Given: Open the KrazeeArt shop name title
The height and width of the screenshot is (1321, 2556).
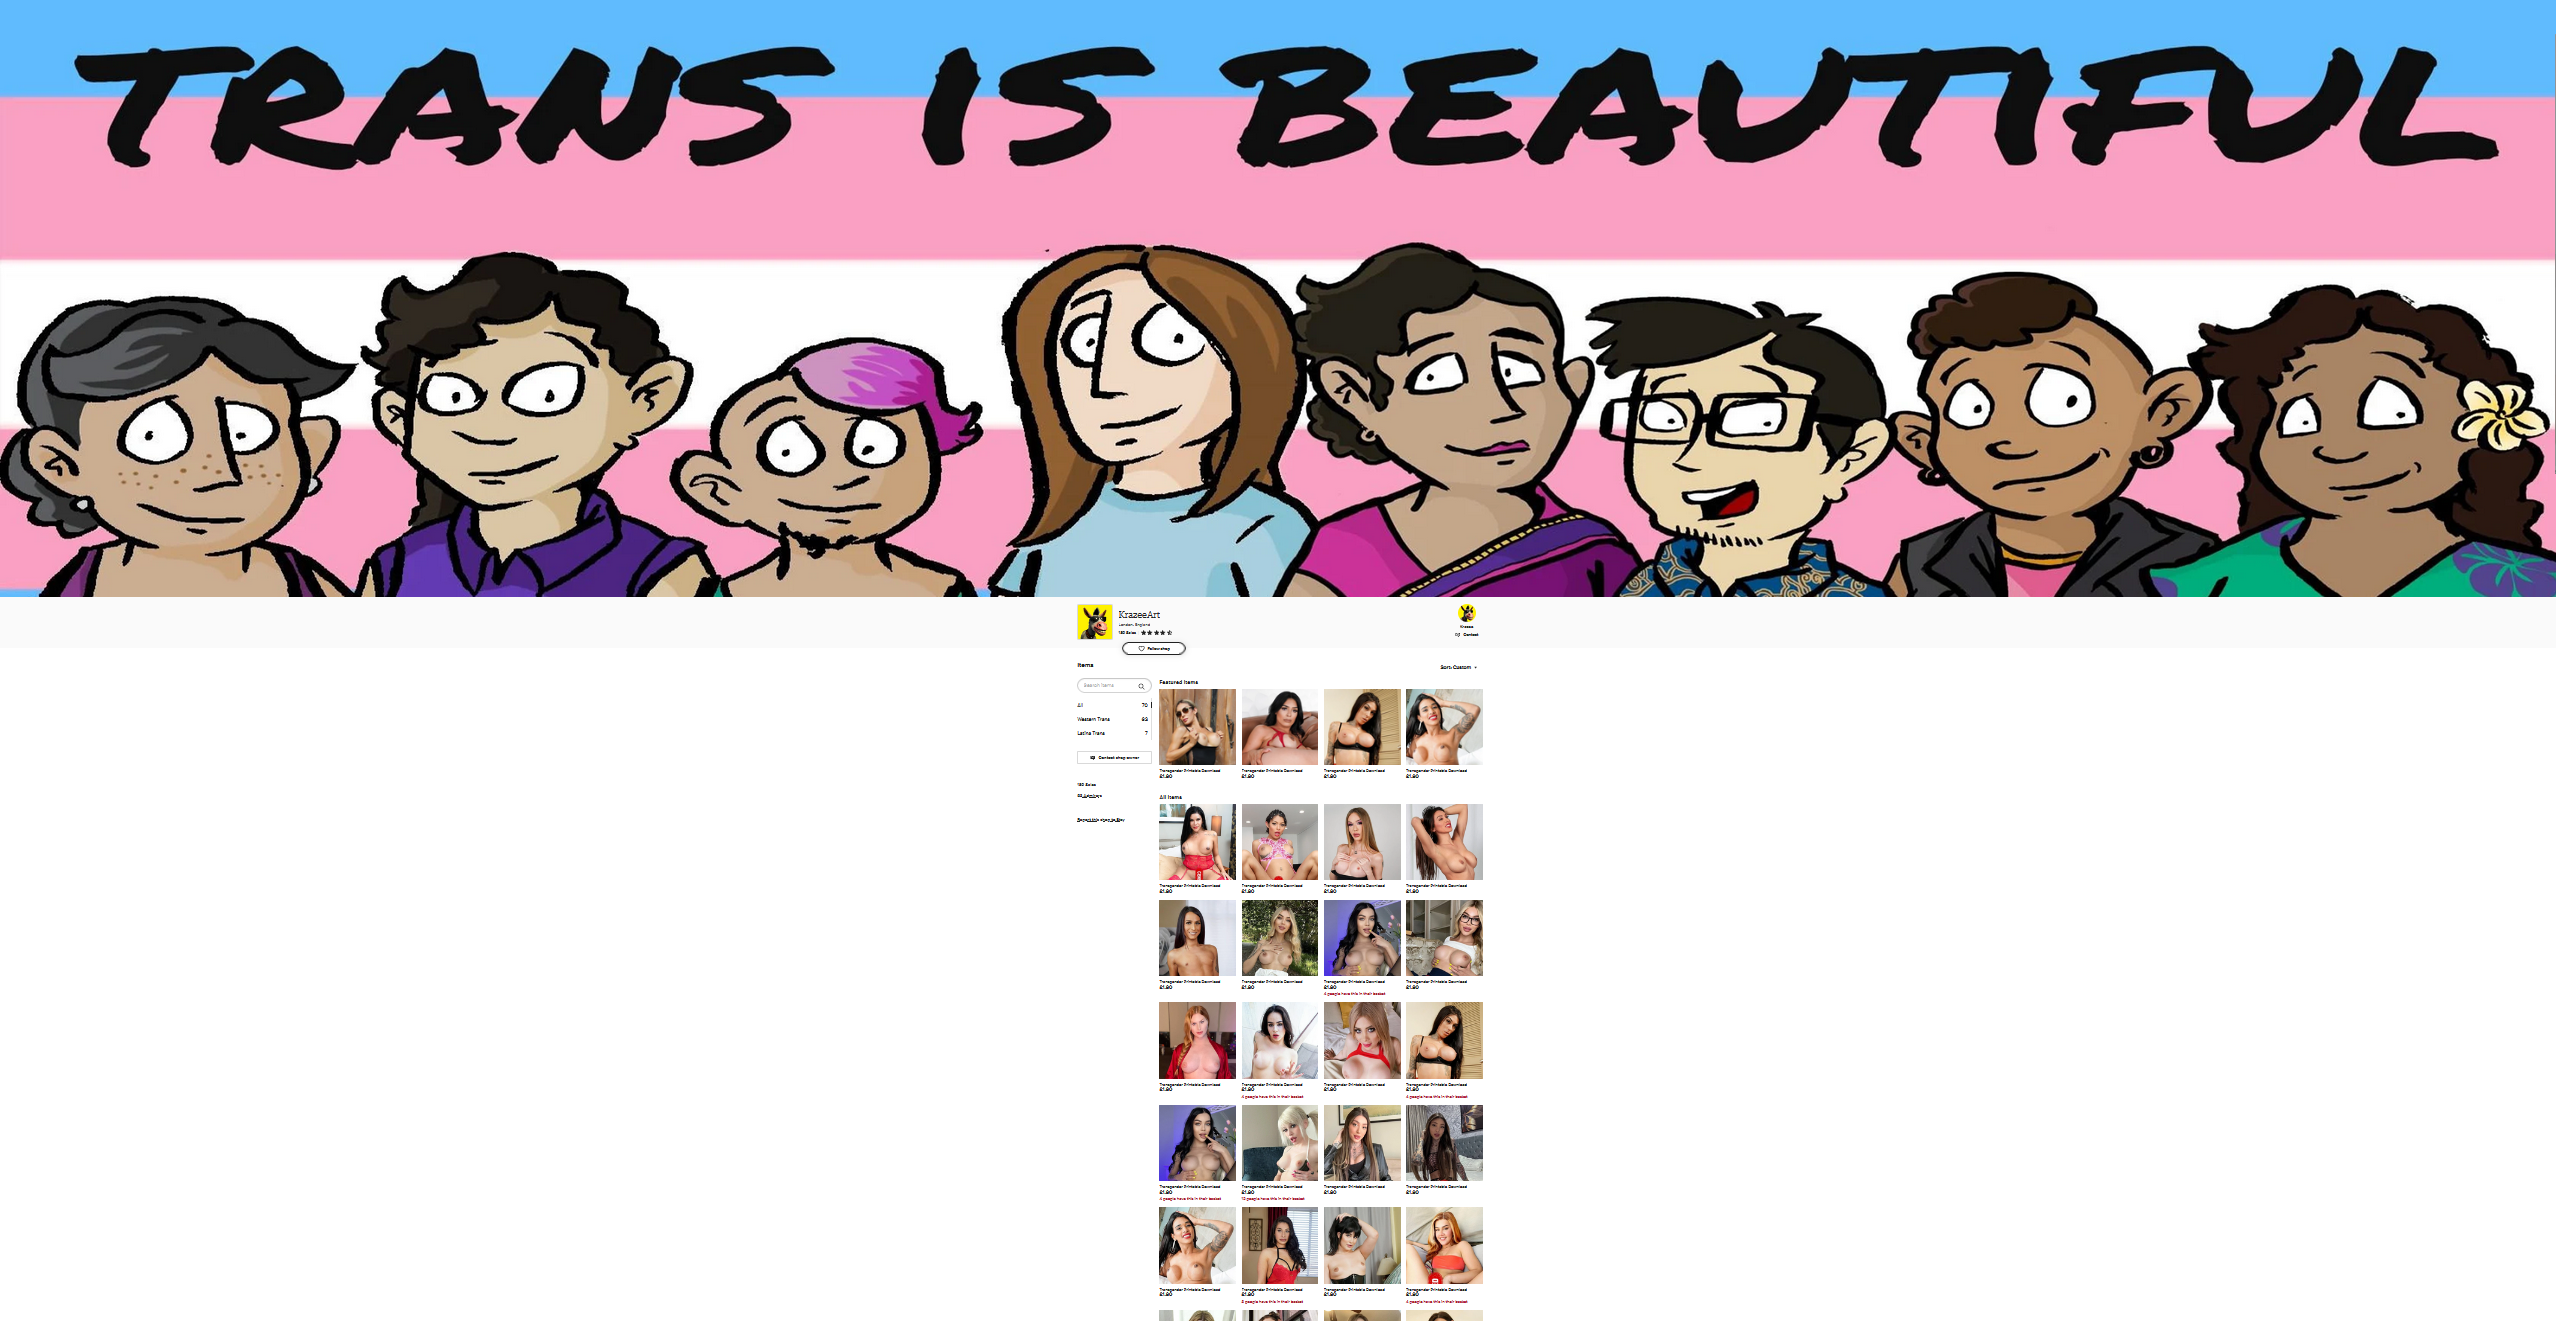Looking at the screenshot, I should pyautogui.click(x=1139, y=615).
